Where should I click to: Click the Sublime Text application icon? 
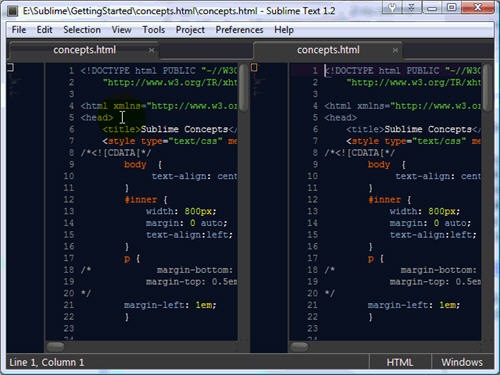pos(12,11)
